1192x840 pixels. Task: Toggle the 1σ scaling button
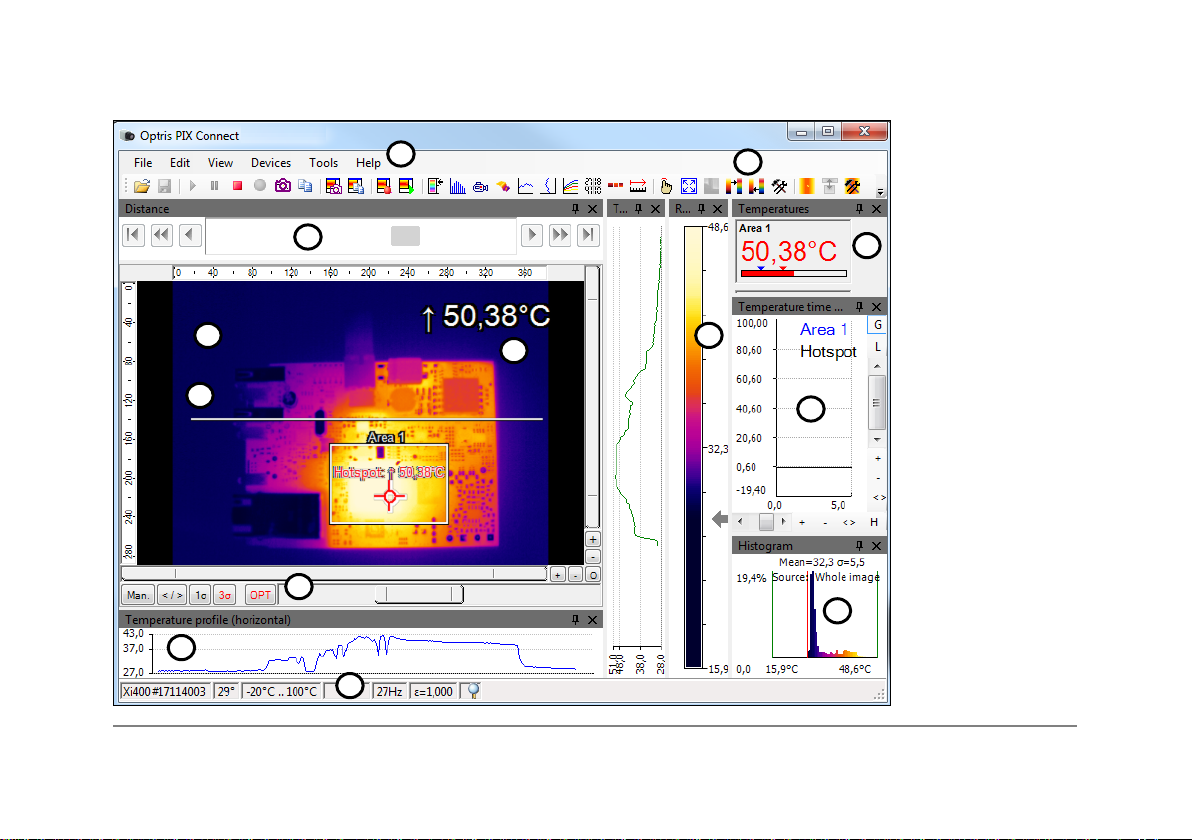click(200, 595)
